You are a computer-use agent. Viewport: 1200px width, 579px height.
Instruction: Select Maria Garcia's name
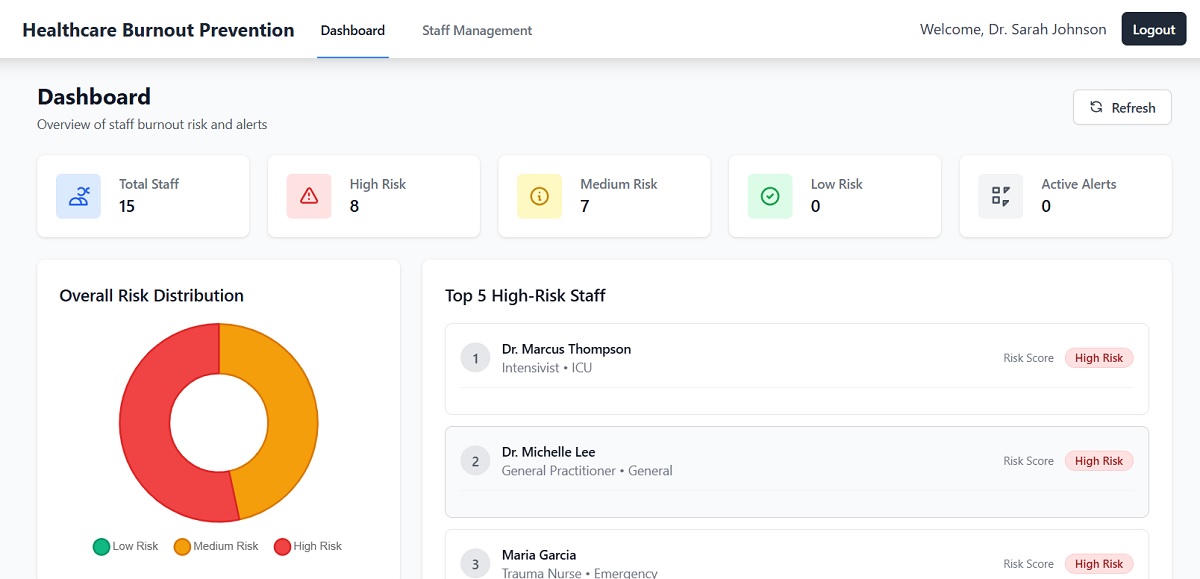click(x=539, y=555)
